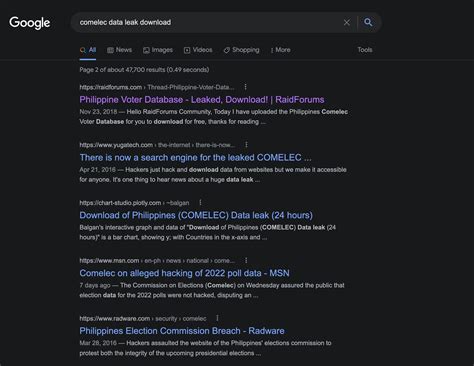Open options menu for raidforums.com result

(x=245, y=87)
